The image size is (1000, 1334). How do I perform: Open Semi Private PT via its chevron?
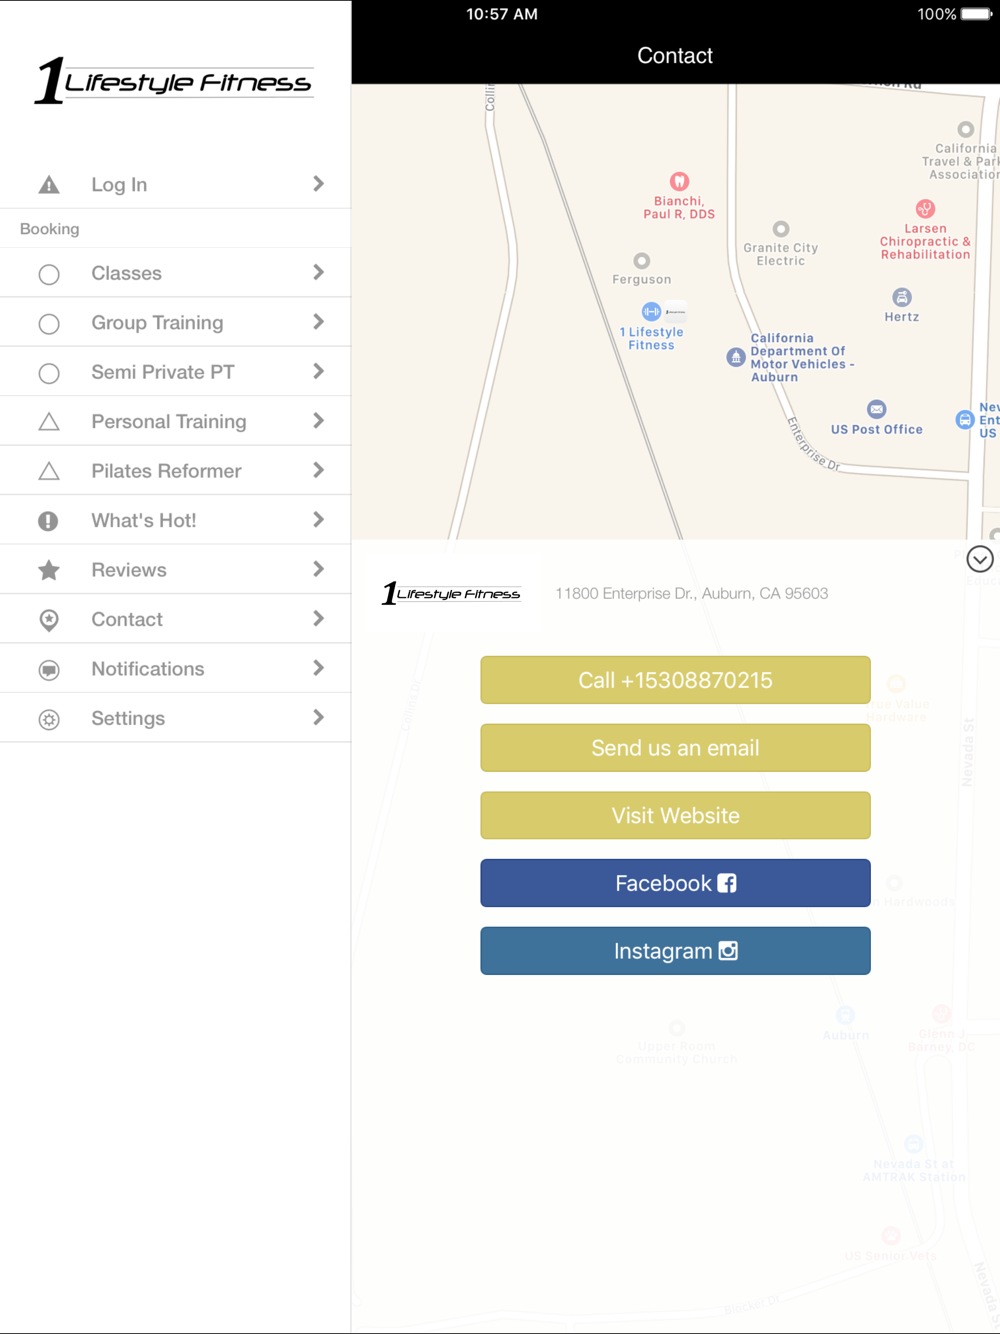pyautogui.click(x=318, y=371)
